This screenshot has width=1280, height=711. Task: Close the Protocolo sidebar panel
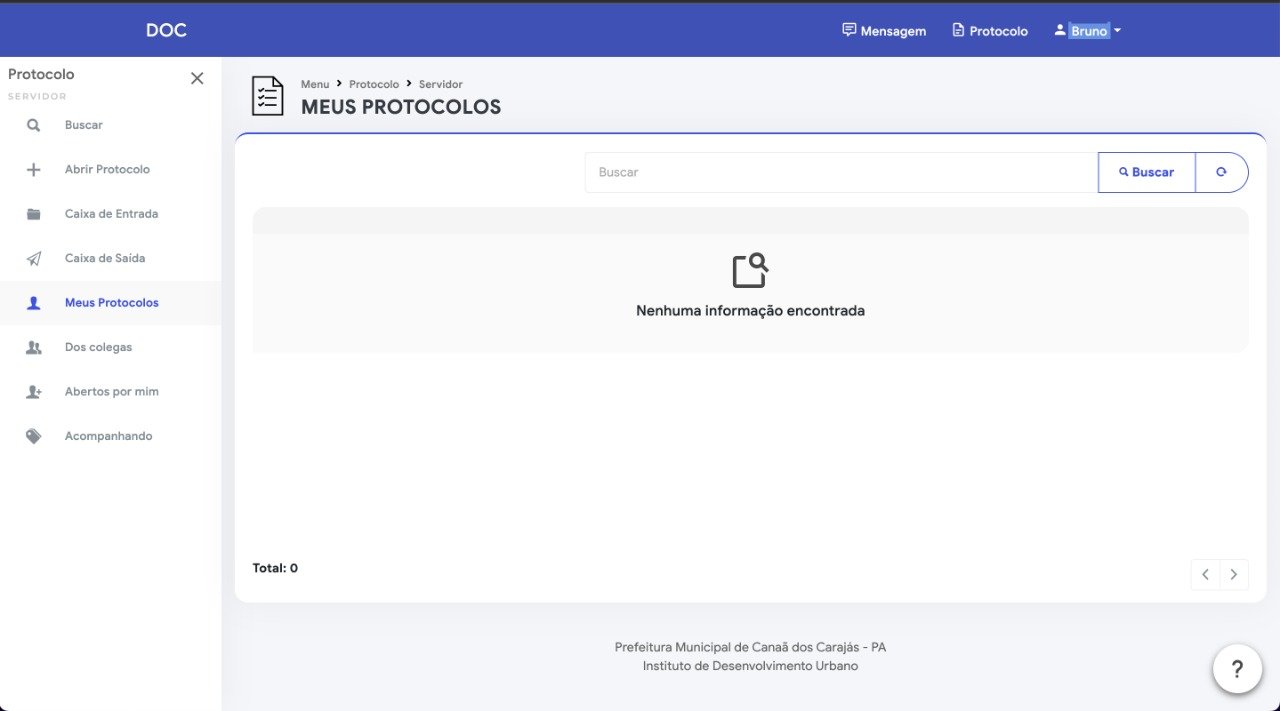(x=197, y=78)
